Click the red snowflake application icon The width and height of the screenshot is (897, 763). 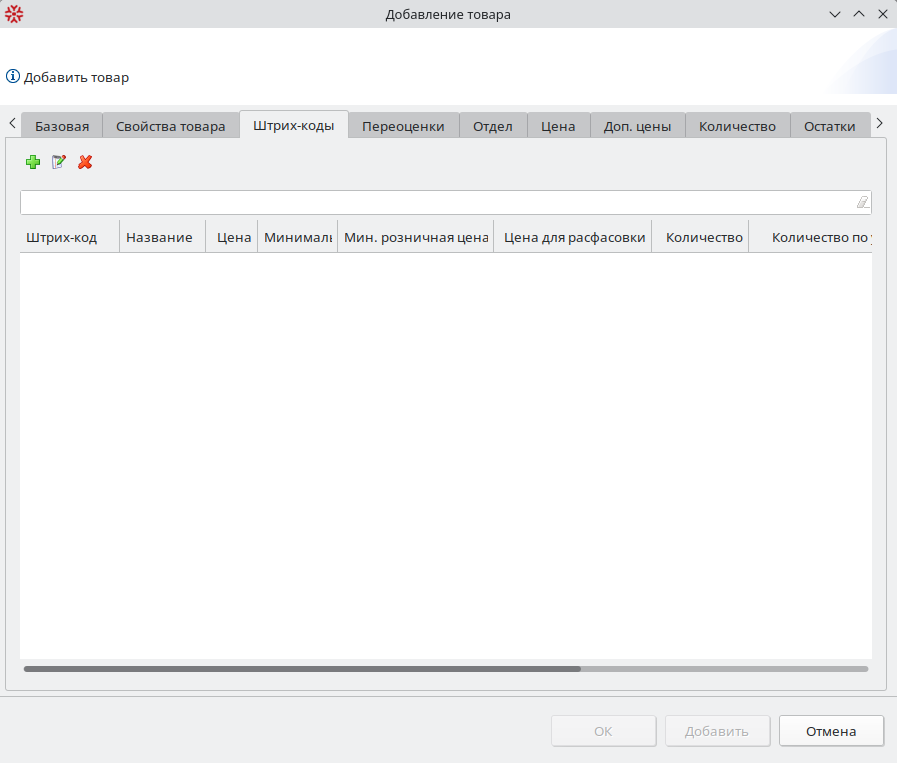point(14,14)
